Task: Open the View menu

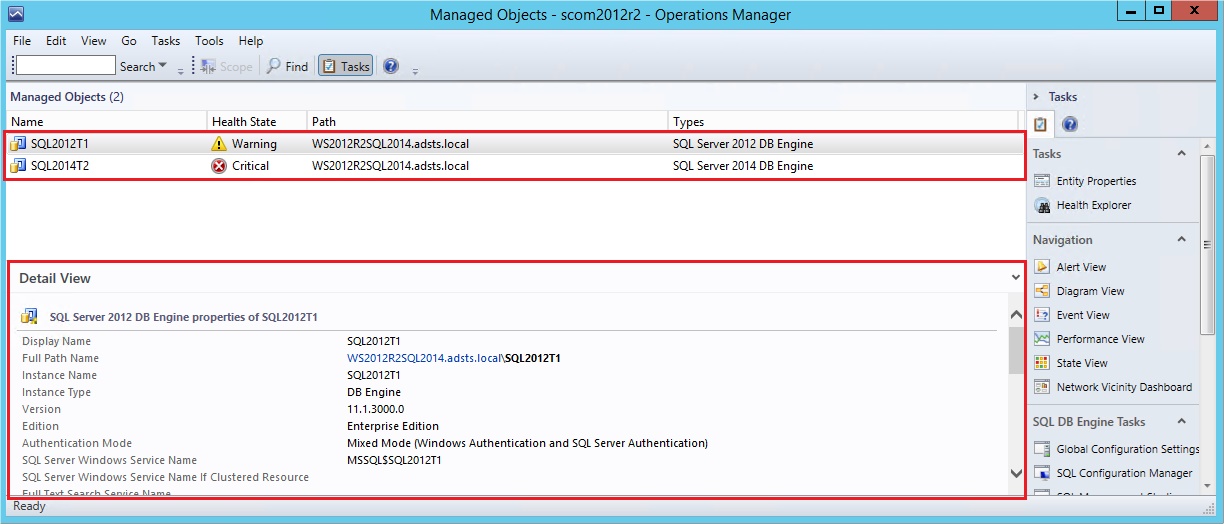Action: (94, 41)
